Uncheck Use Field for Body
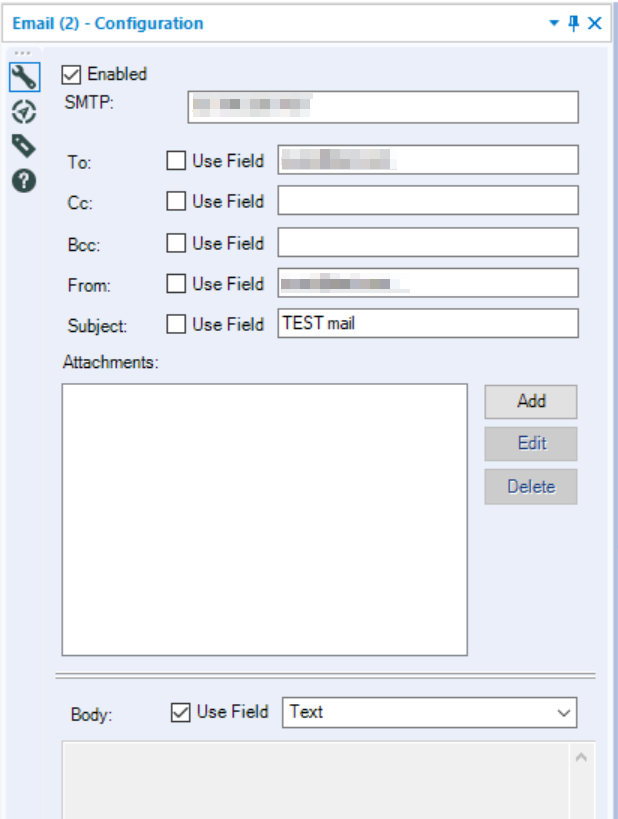 180,712
